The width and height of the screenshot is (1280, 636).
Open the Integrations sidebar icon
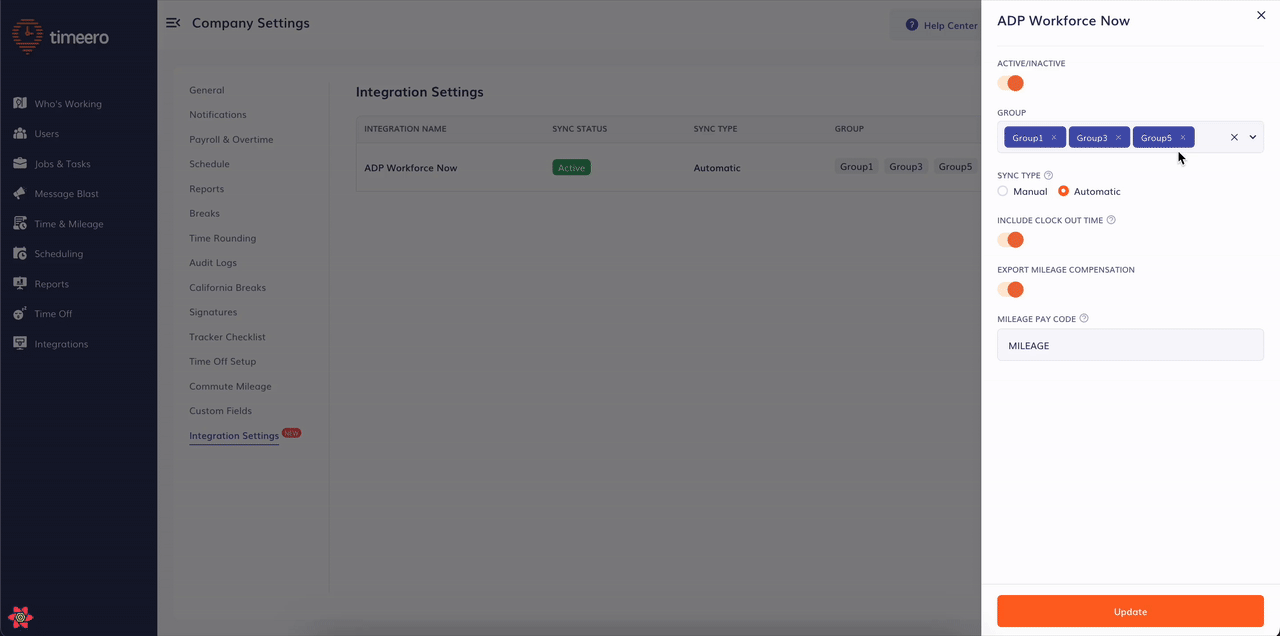tap(20, 343)
